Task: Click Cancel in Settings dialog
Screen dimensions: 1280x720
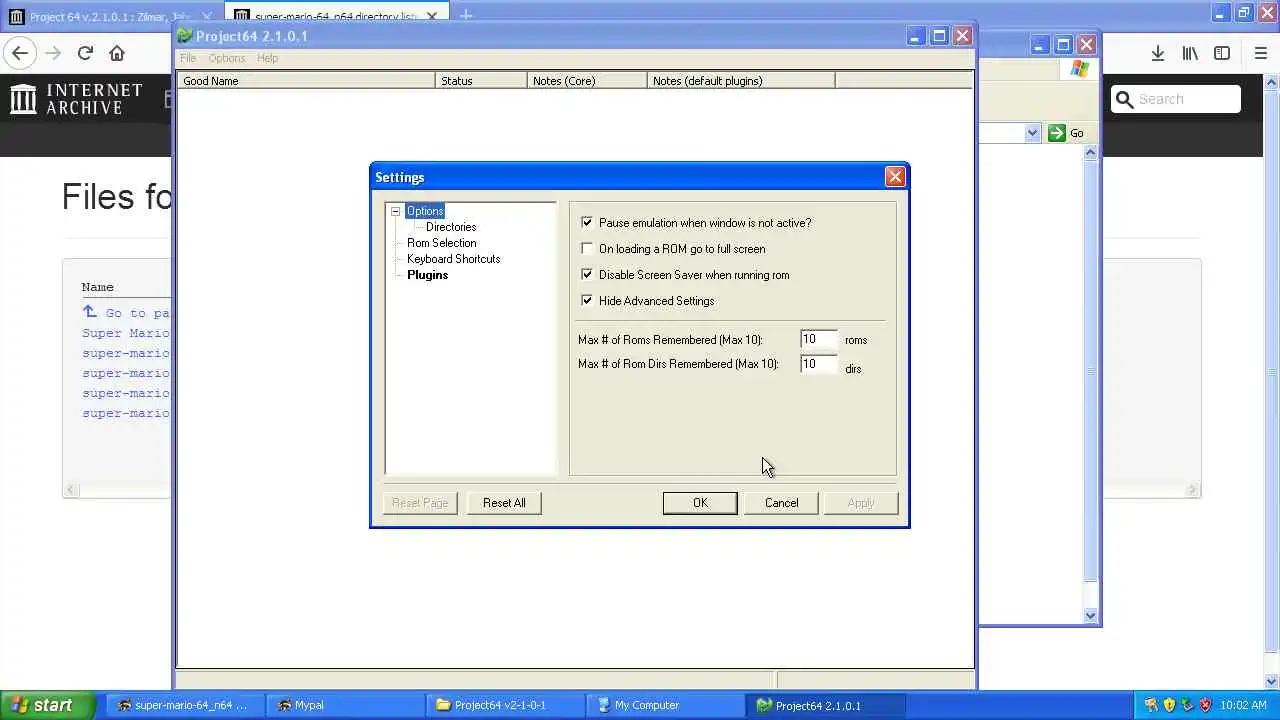Action: (781, 503)
